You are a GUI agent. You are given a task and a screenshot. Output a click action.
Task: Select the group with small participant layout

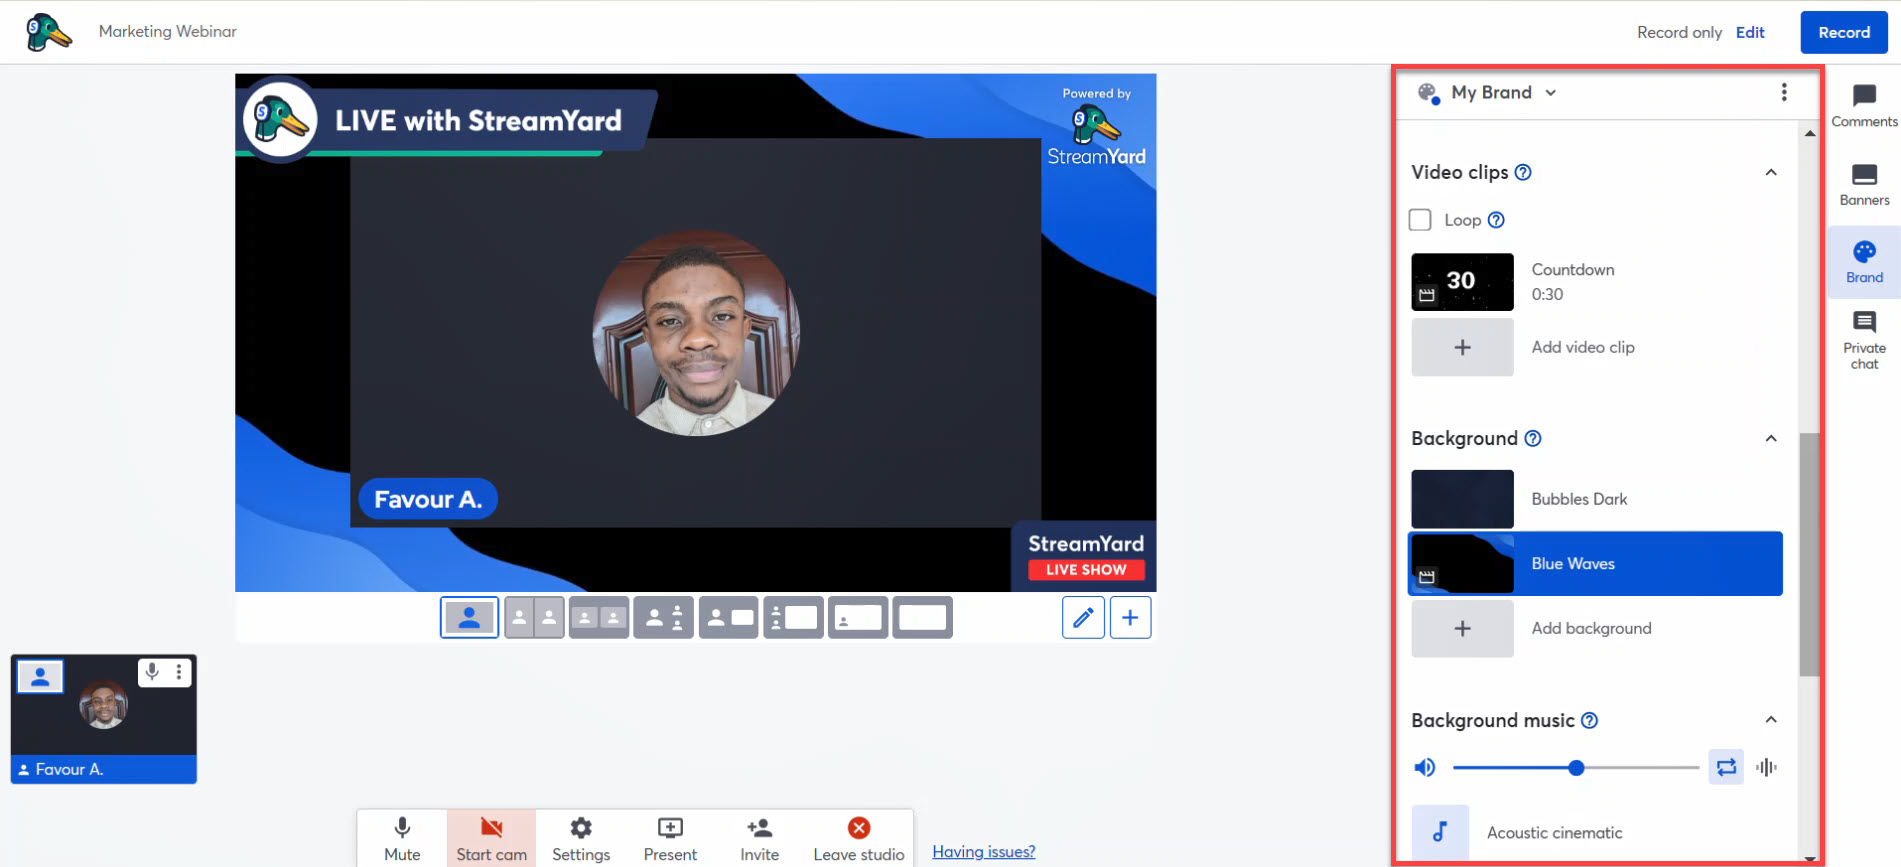point(663,618)
